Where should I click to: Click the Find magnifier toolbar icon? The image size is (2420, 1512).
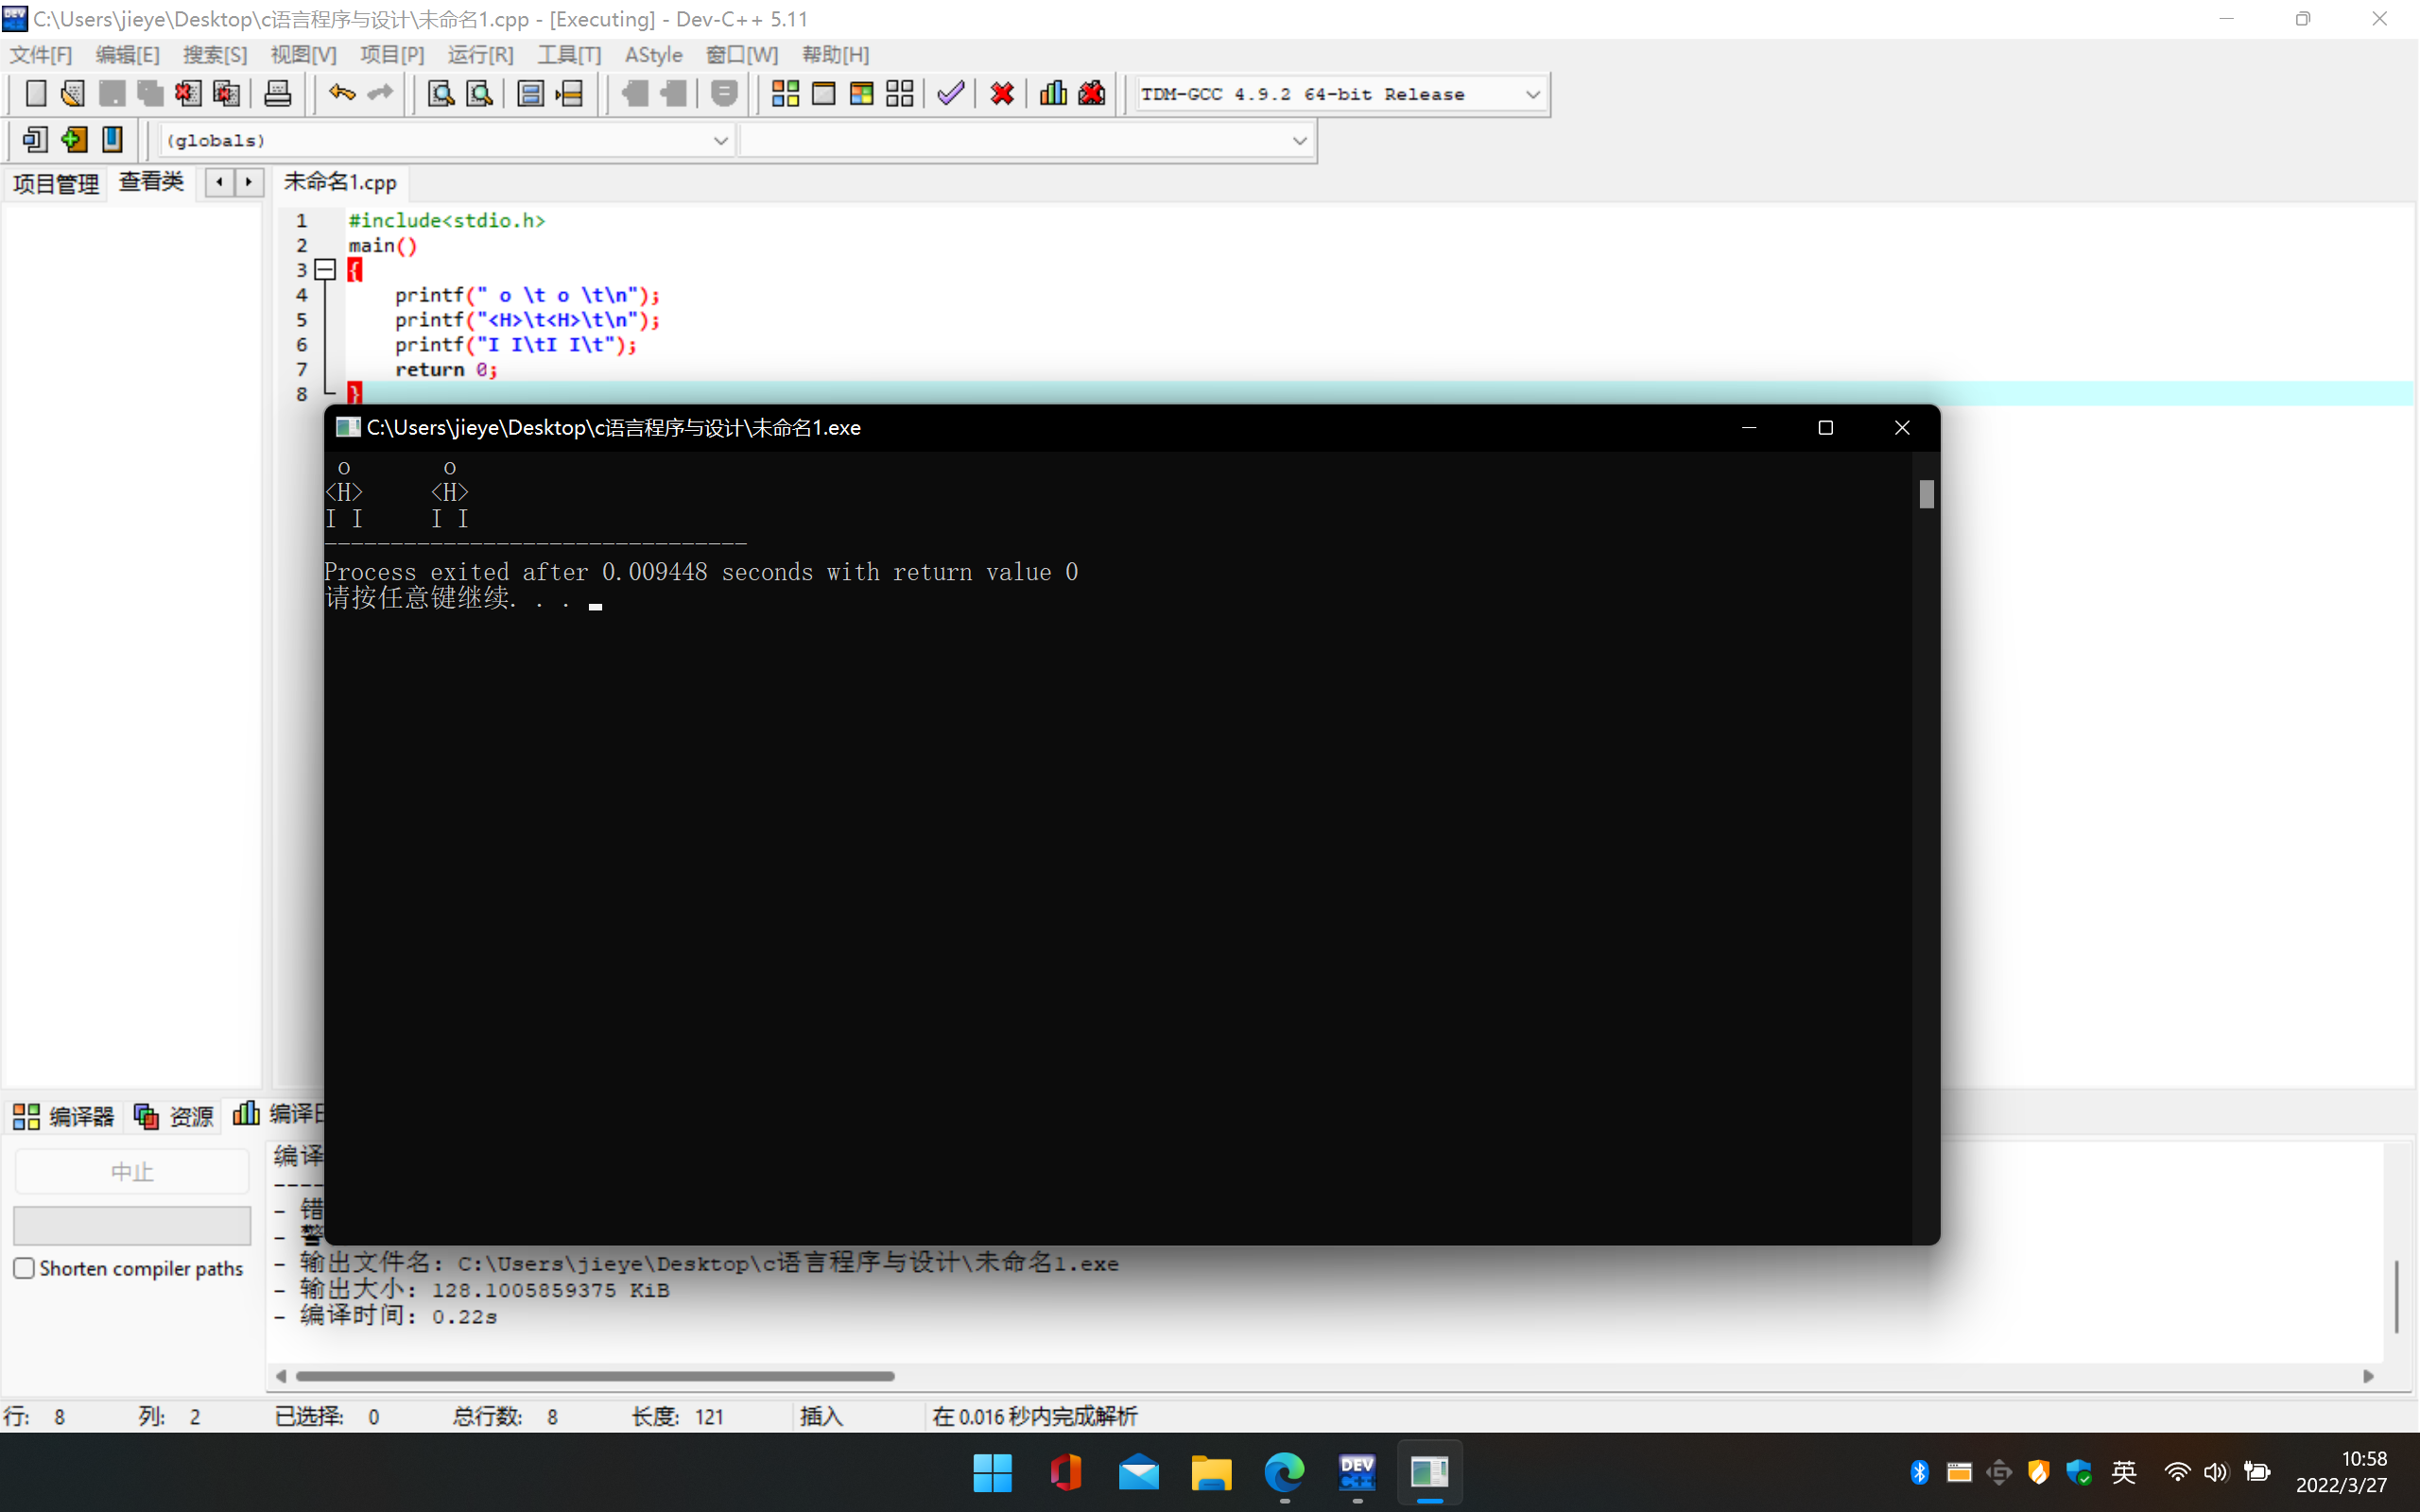441,94
